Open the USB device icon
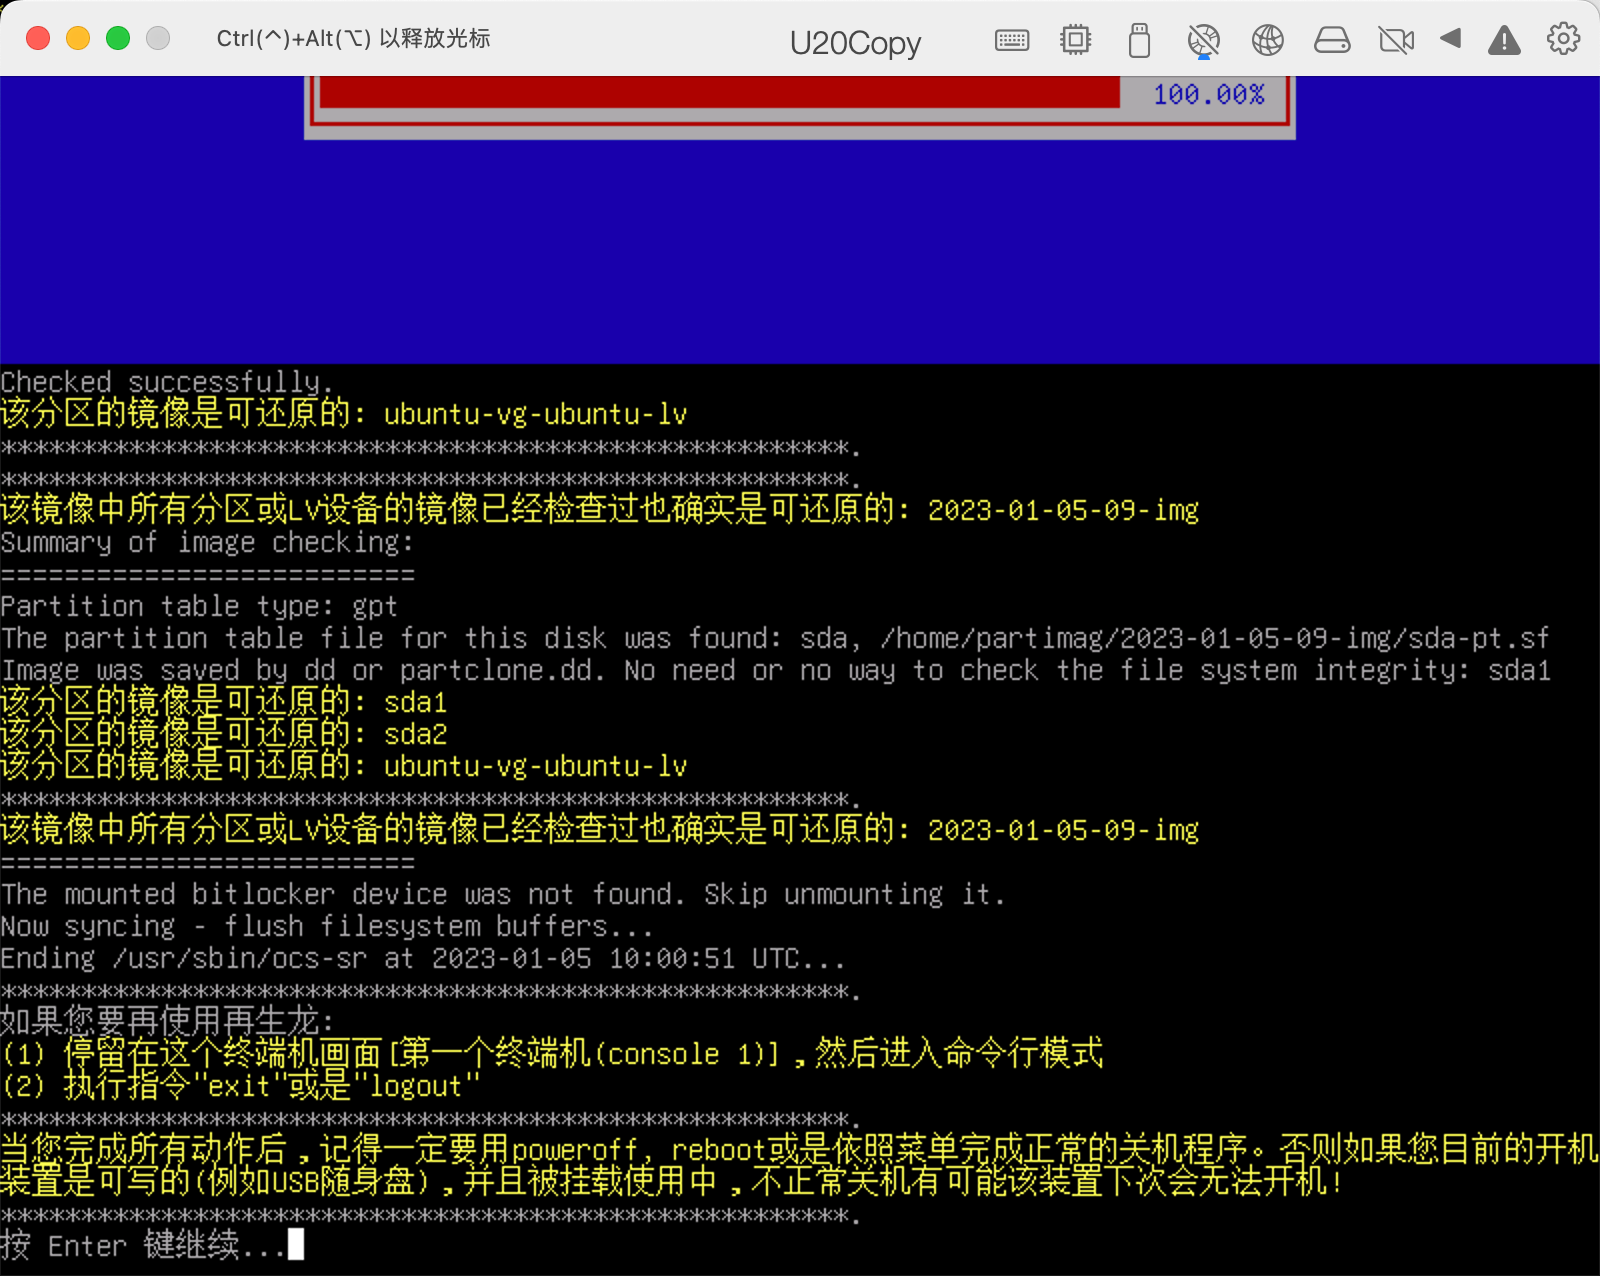The height and width of the screenshot is (1276, 1600). (x=1139, y=40)
